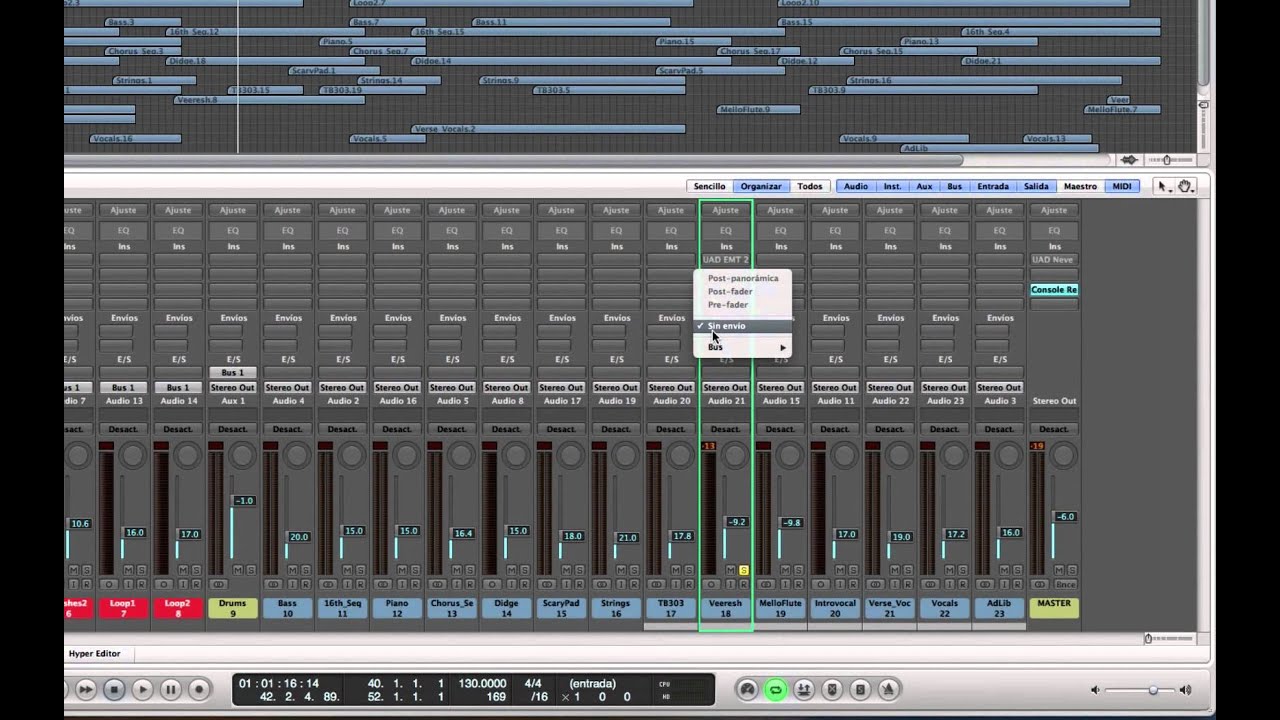Solo the MelloFlute channel strip
Viewport: 1280px width, 720px height.
(x=798, y=570)
